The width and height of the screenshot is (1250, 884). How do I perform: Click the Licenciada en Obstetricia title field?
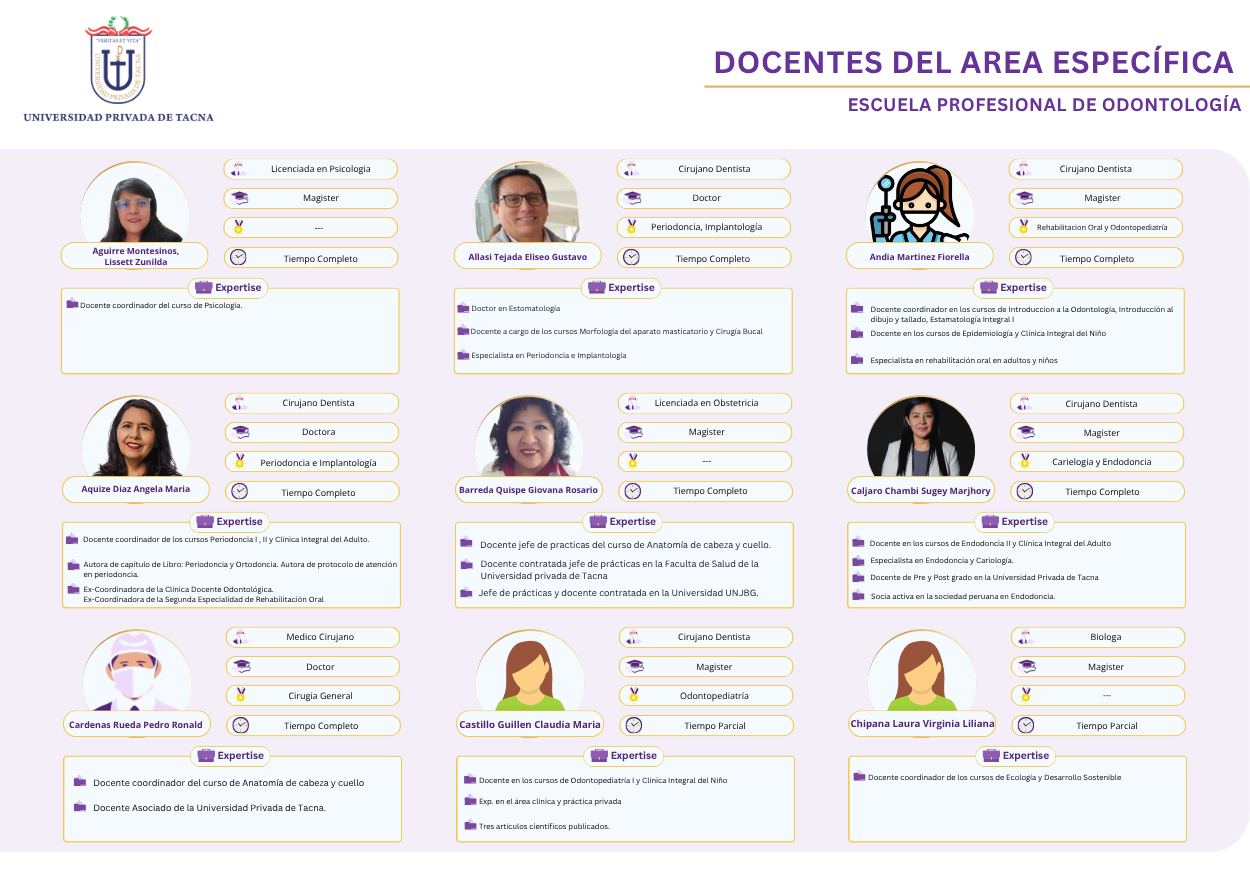pos(706,403)
